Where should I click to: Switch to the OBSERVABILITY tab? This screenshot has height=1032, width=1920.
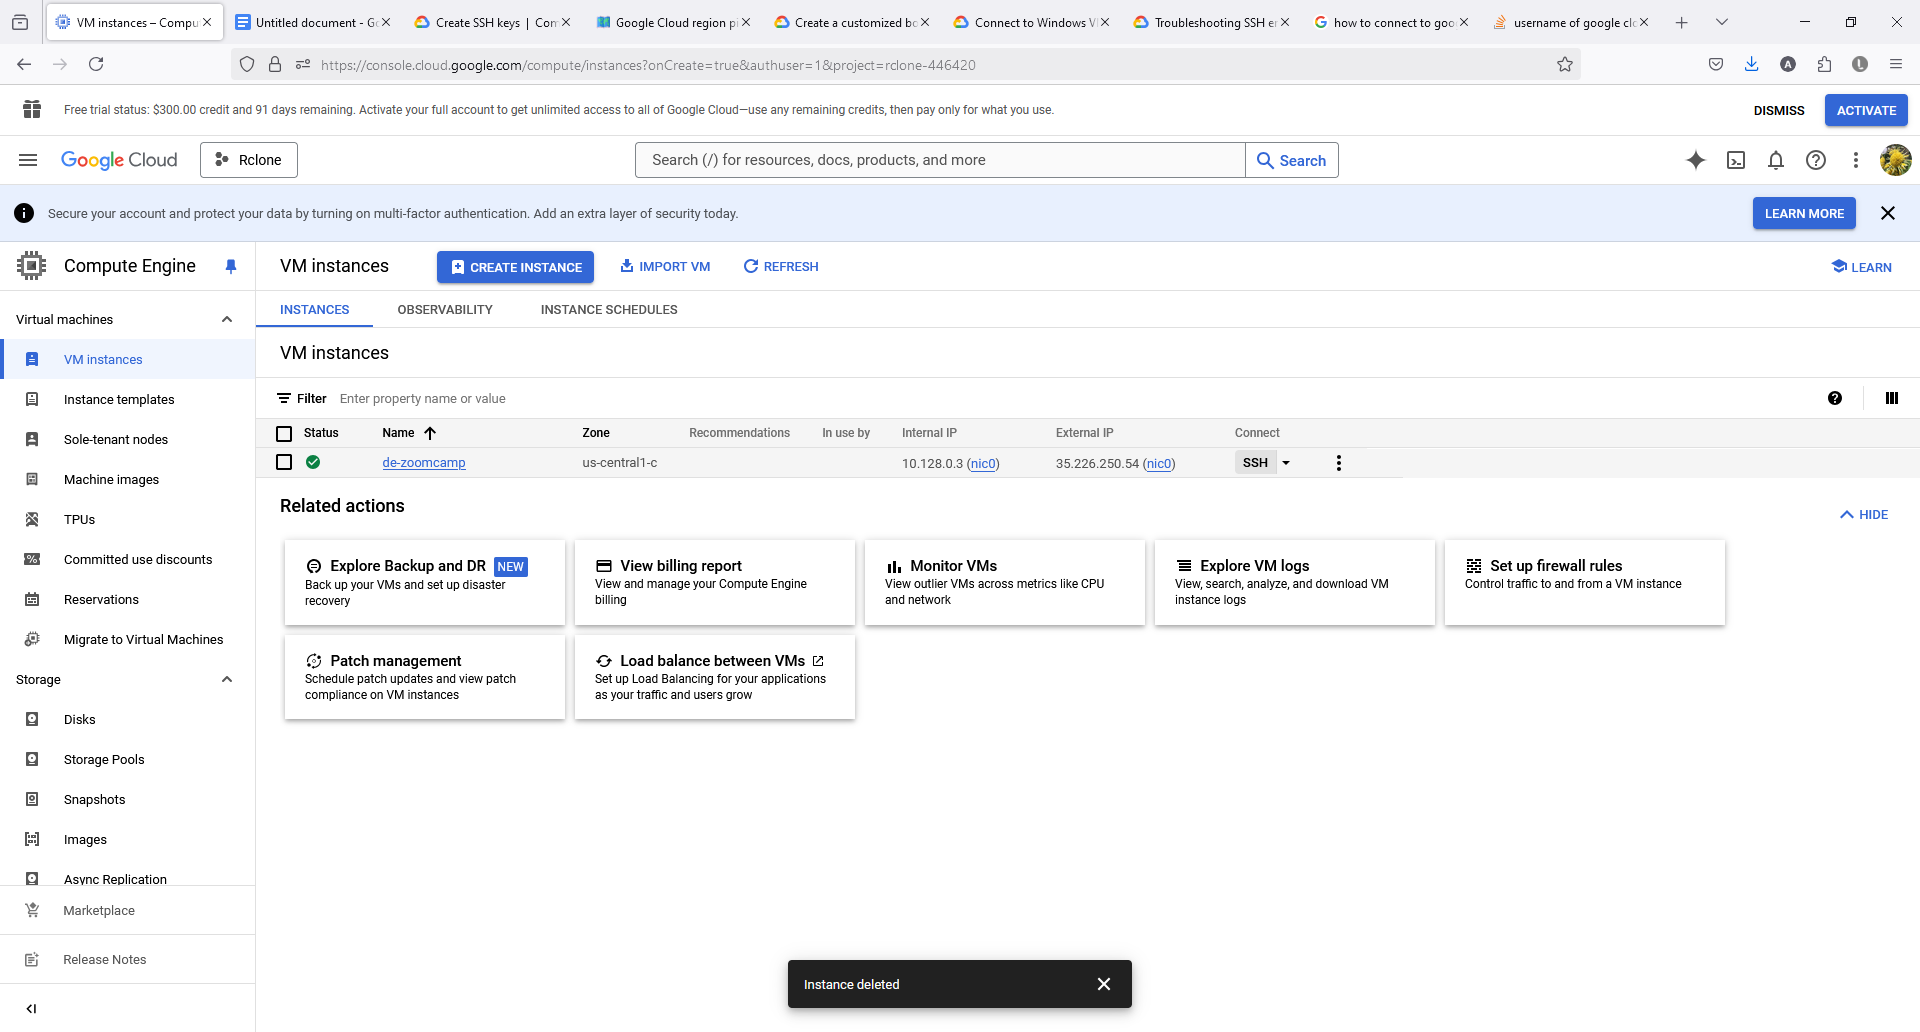[445, 310]
